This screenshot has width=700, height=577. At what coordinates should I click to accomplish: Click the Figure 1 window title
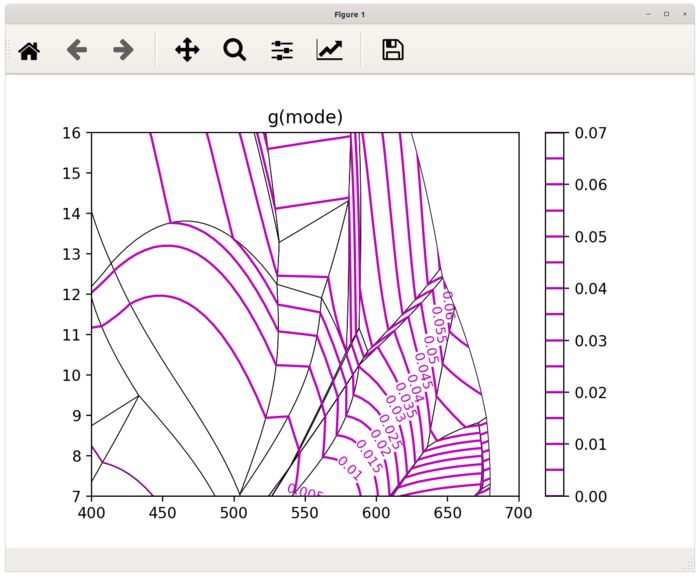pos(350,15)
